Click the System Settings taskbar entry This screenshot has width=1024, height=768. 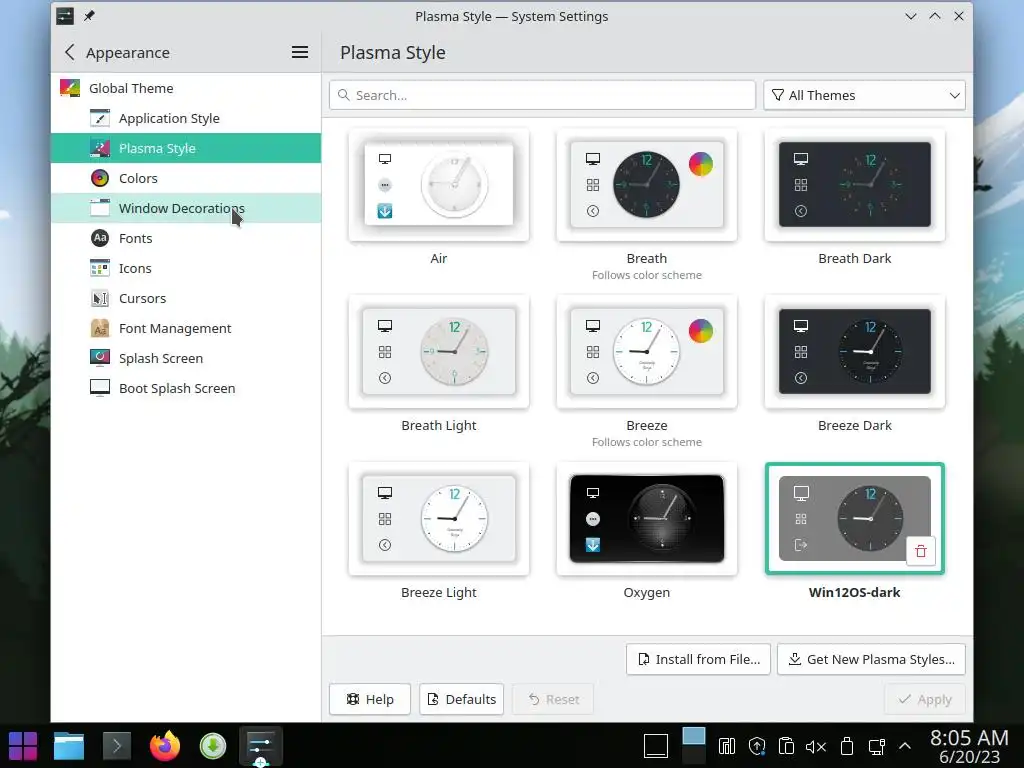click(x=261, y=746)
